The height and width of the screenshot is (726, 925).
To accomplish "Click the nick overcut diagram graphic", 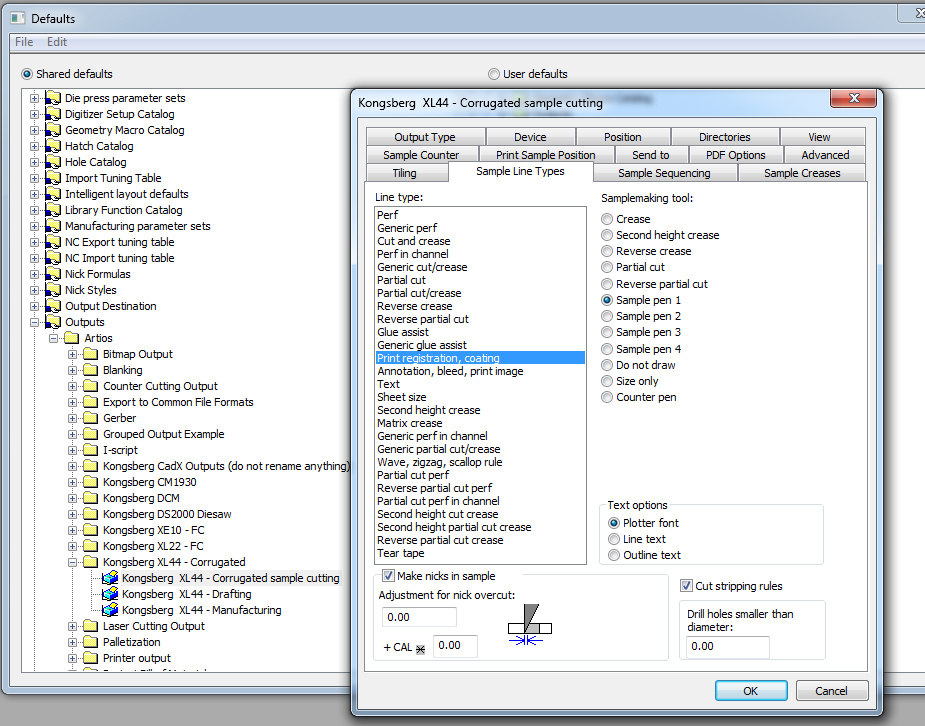I will coord(530,625).
